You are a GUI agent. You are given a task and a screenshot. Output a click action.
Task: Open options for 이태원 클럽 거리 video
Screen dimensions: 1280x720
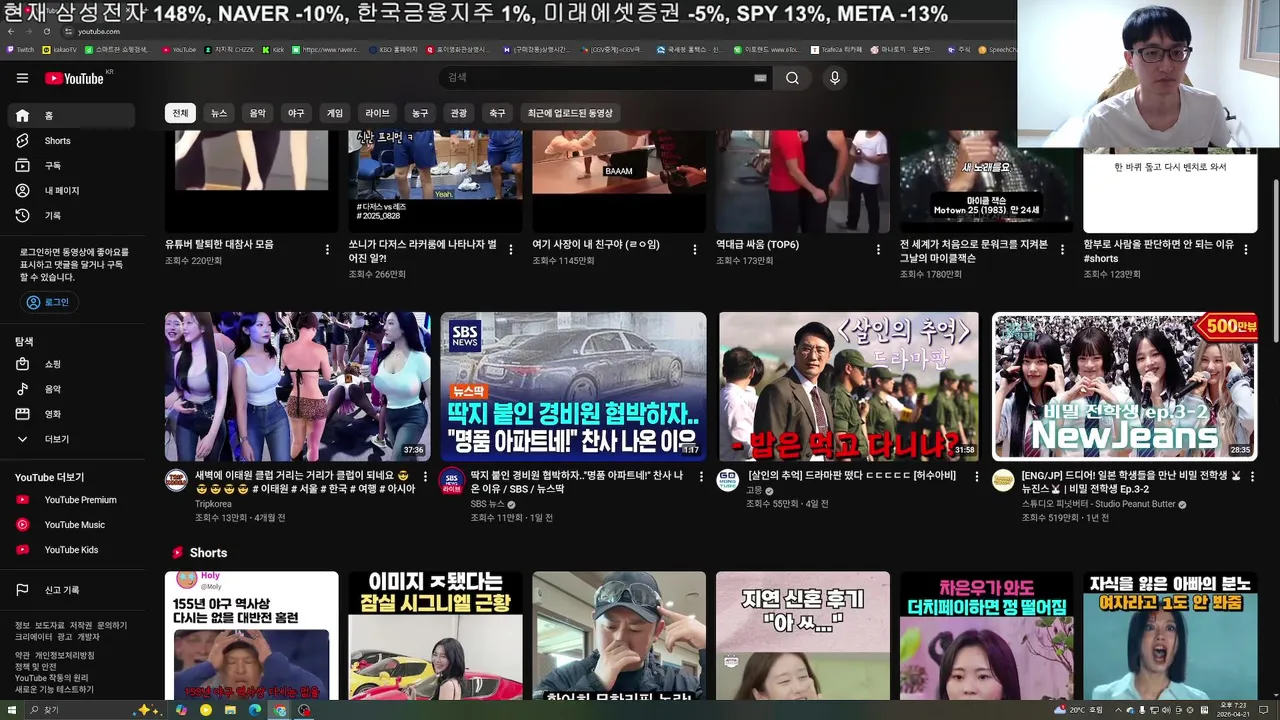point(425,477)
